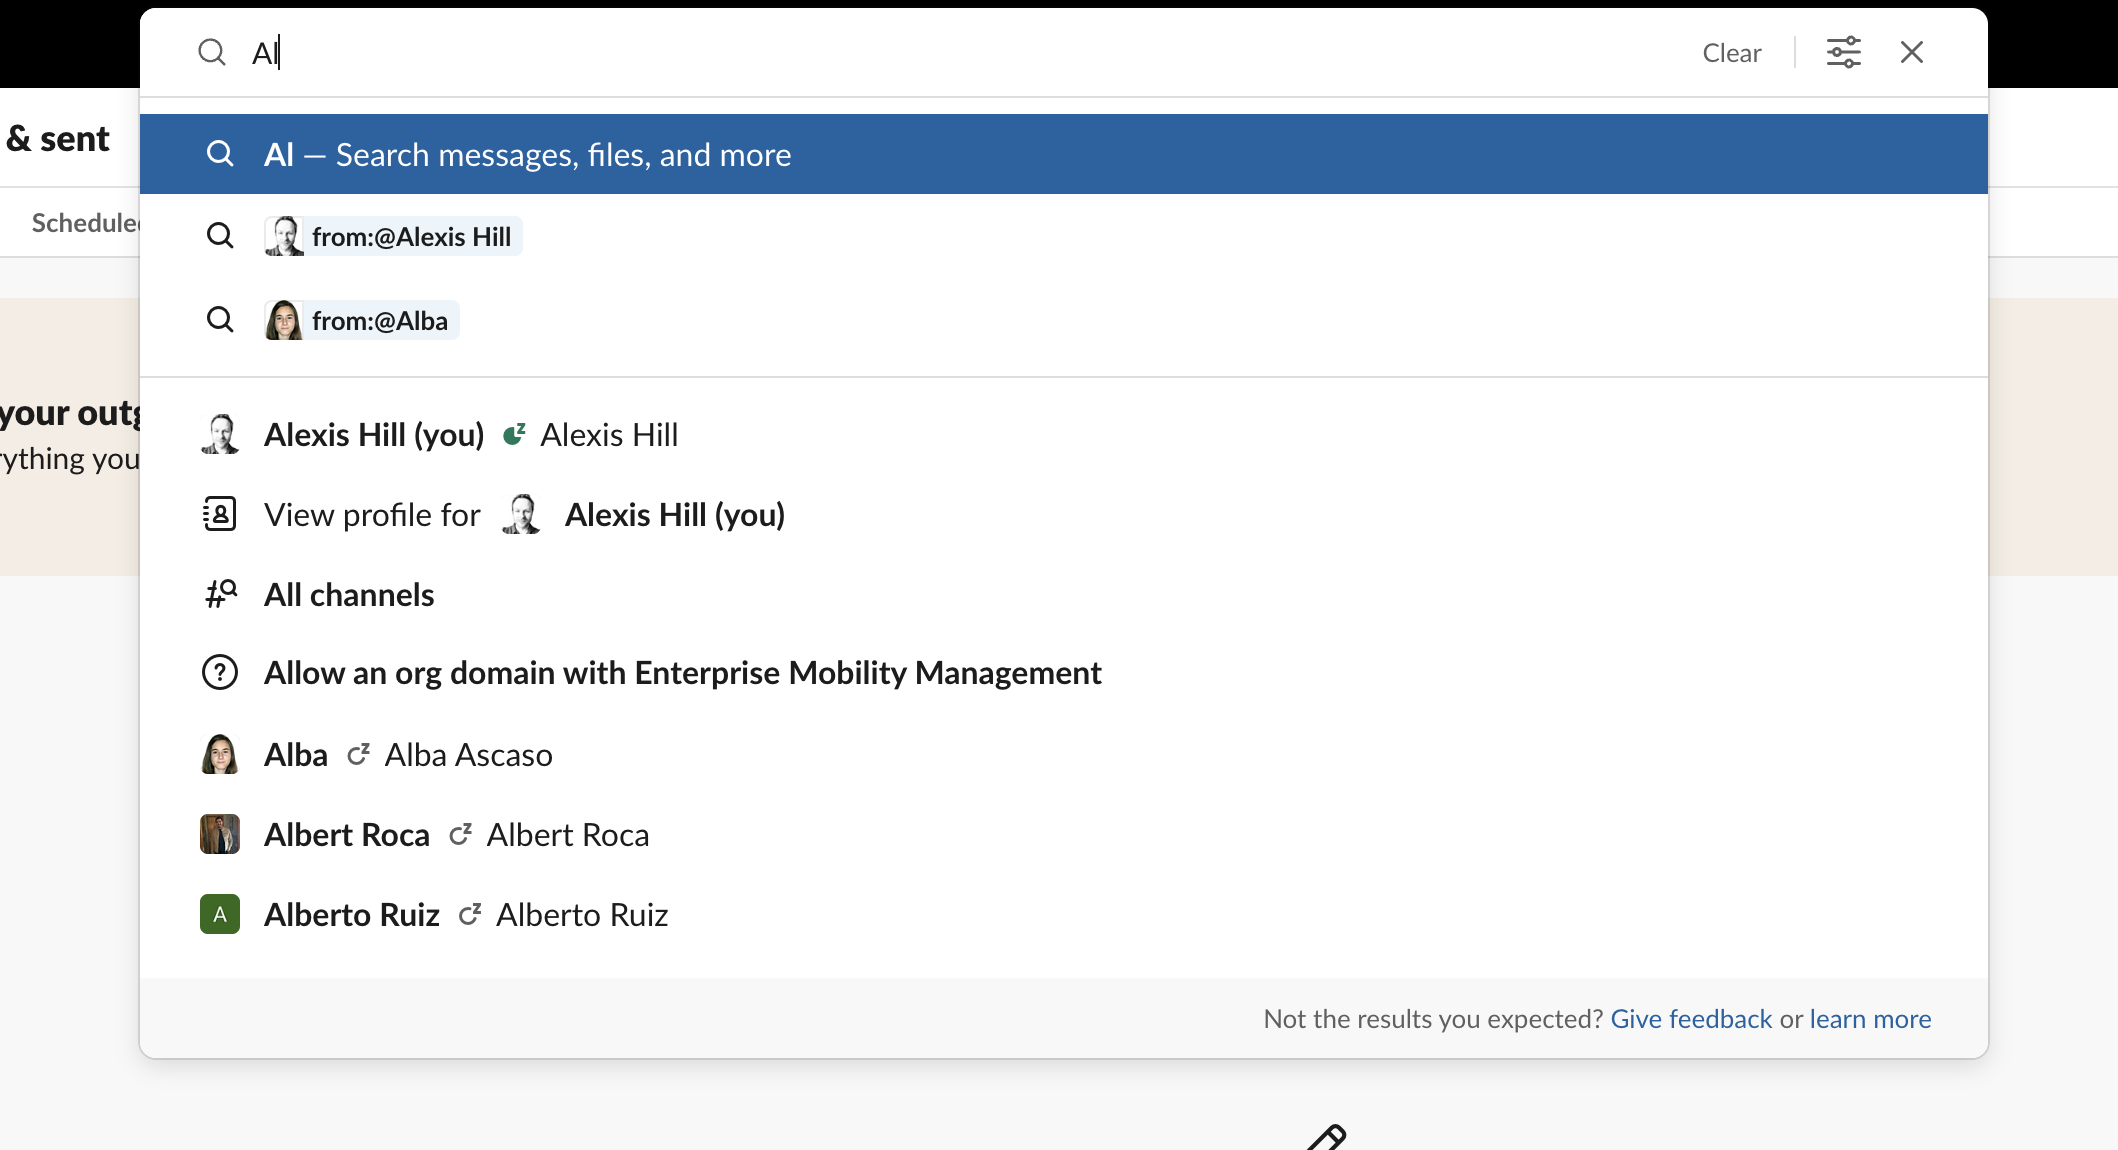This screenshot has width=2118, height=1150.
Task: Click the learn more link
Action: (1870, 1019)
